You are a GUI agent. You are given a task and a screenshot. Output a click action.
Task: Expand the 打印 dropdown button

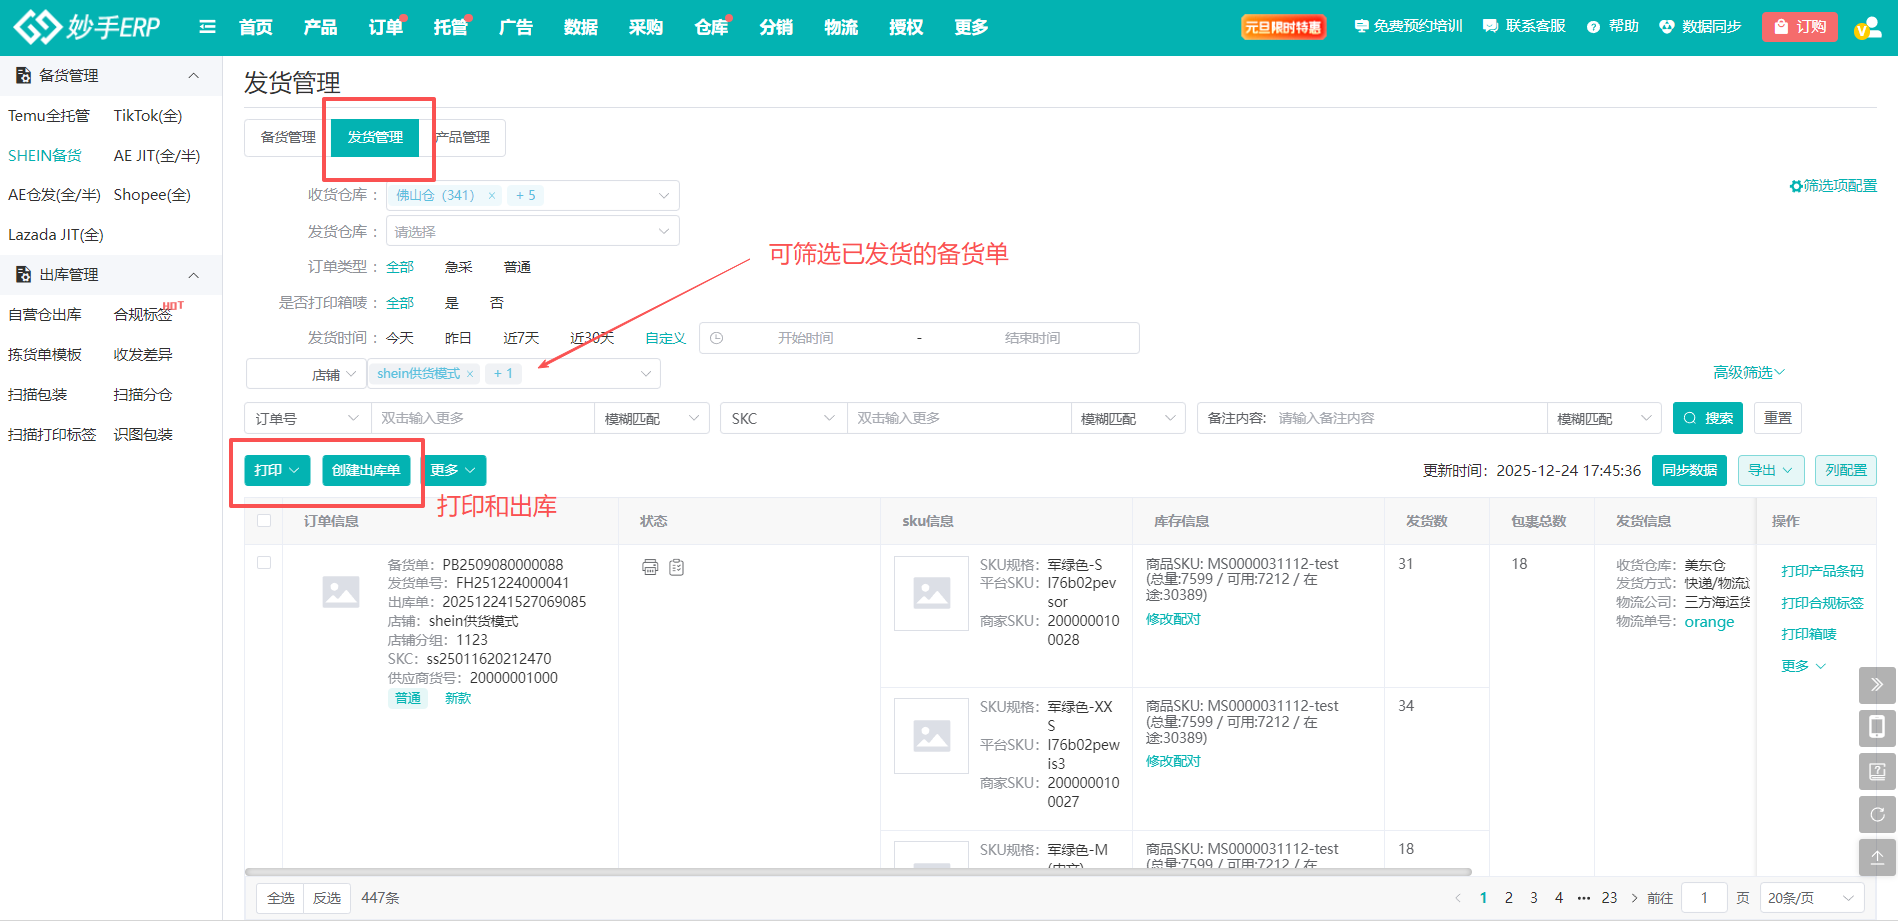pyautogui.click(x=277, y=470)
